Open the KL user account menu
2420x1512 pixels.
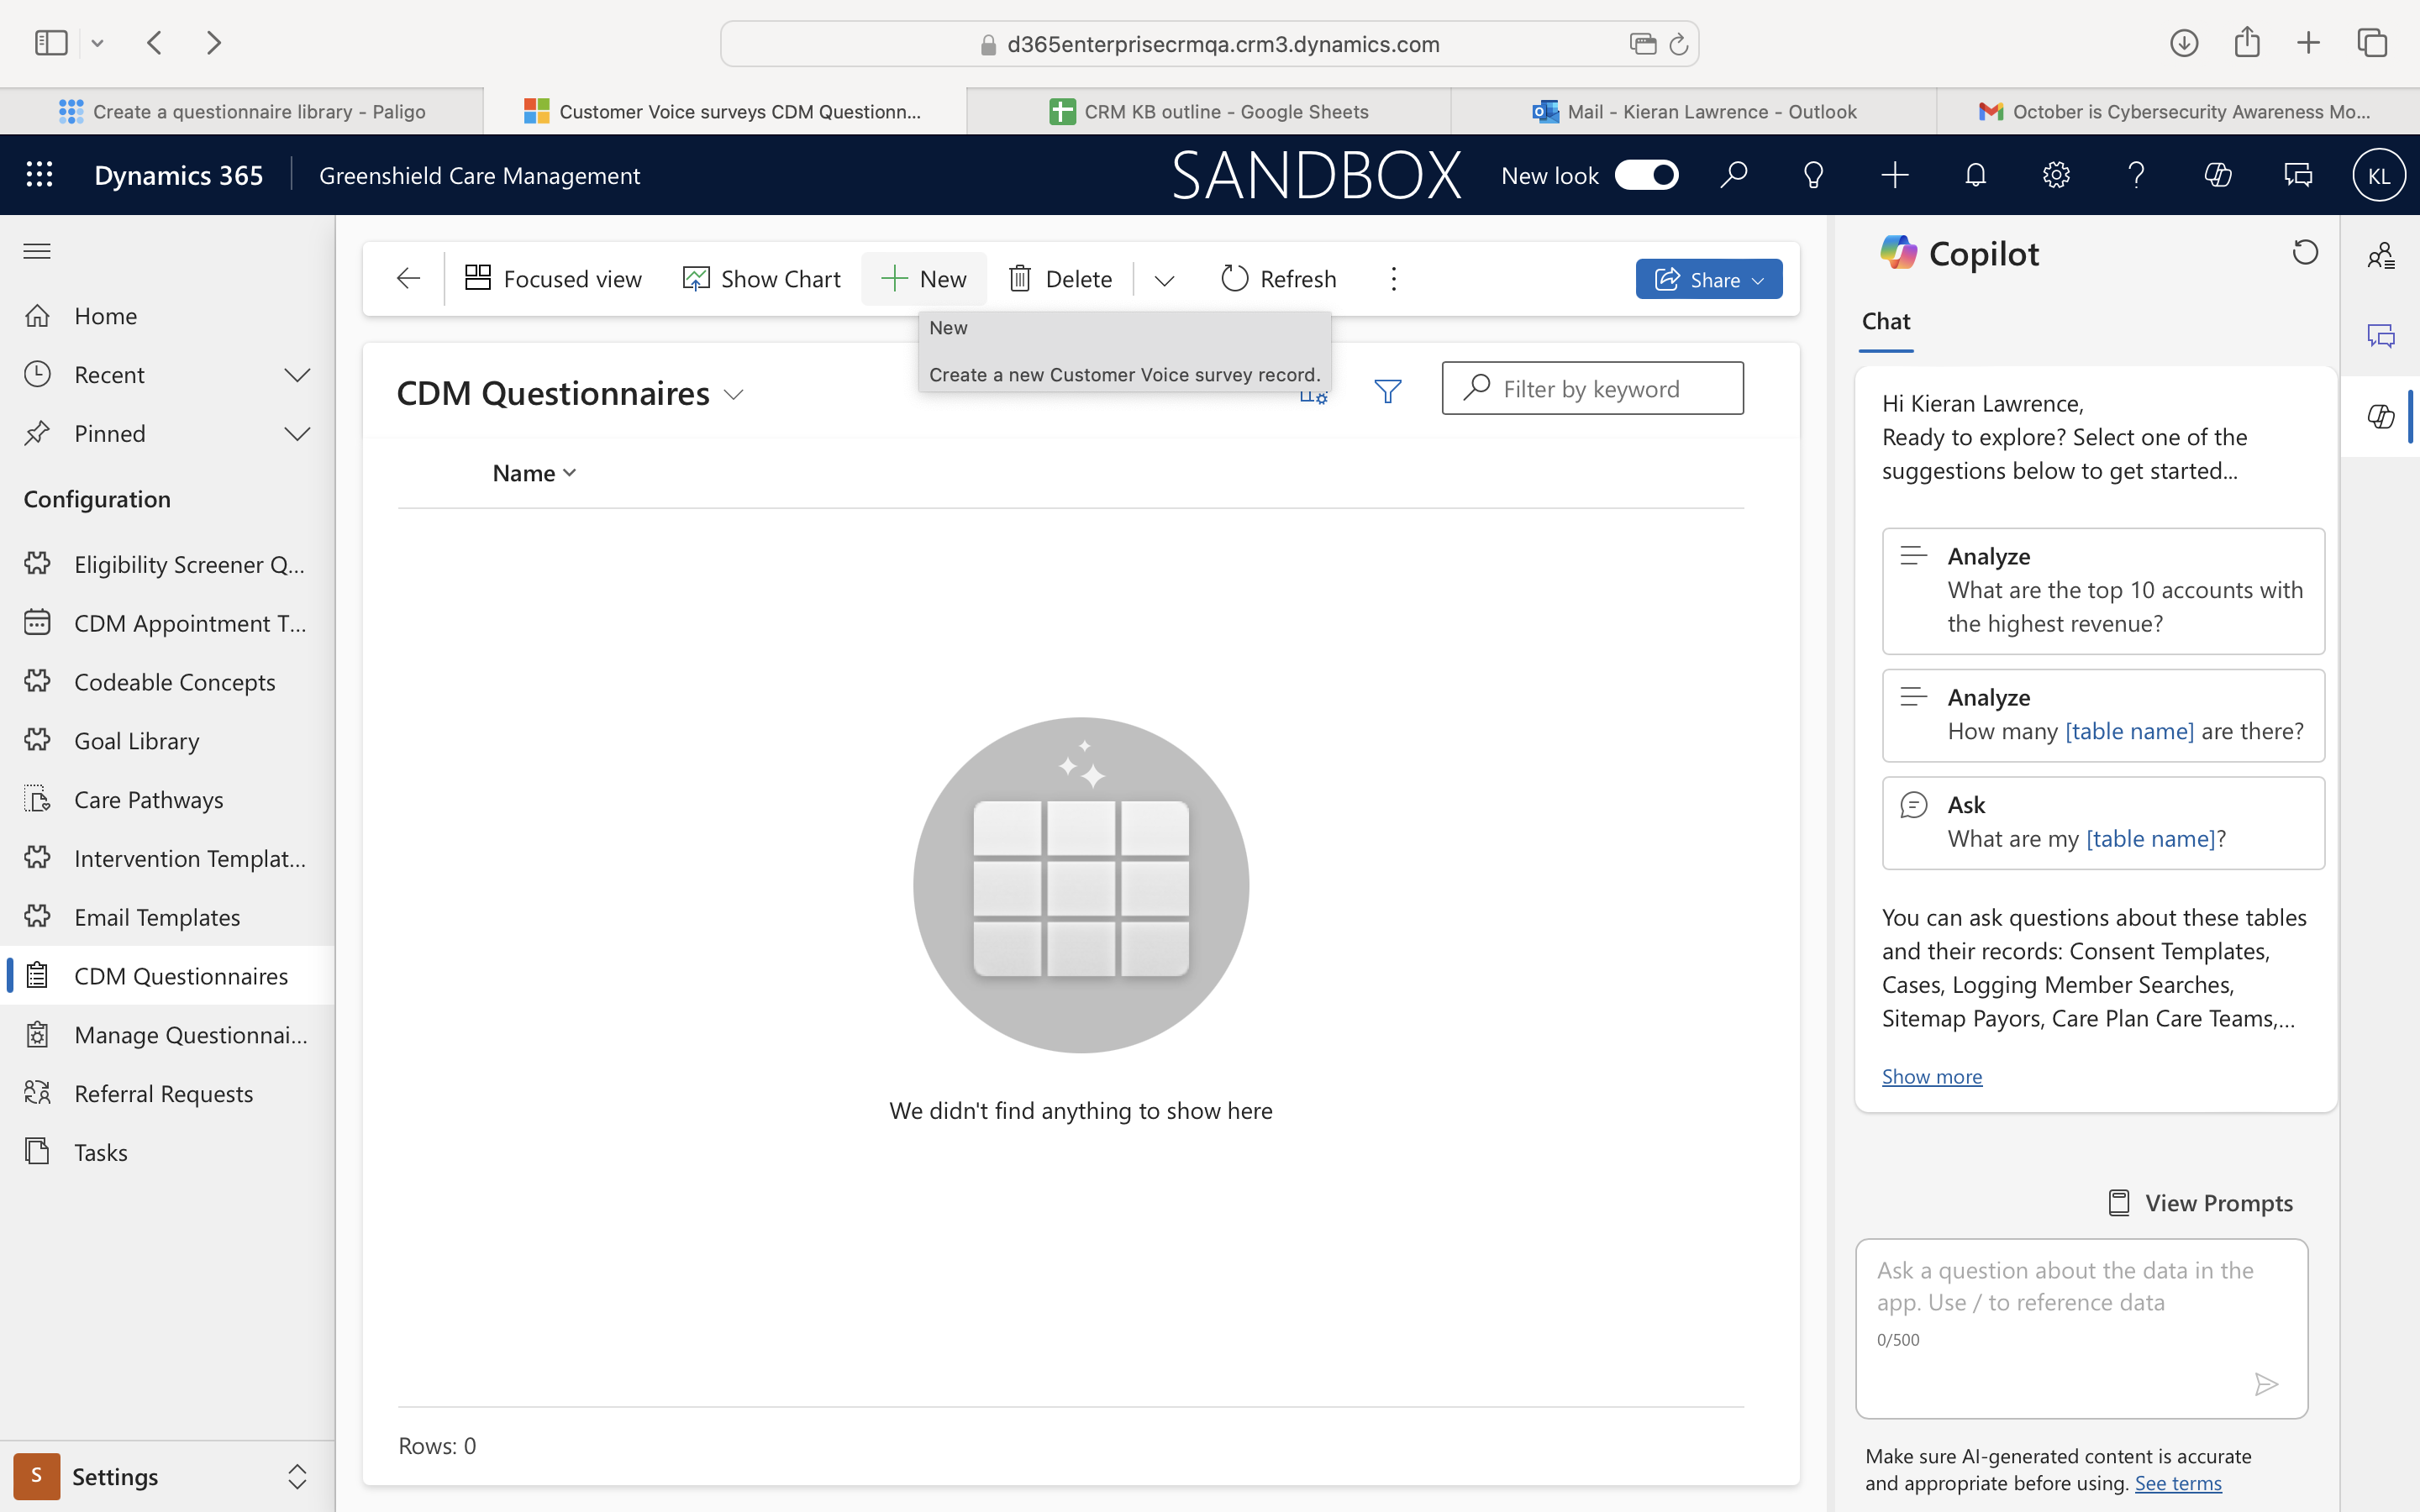point(2378,175)
